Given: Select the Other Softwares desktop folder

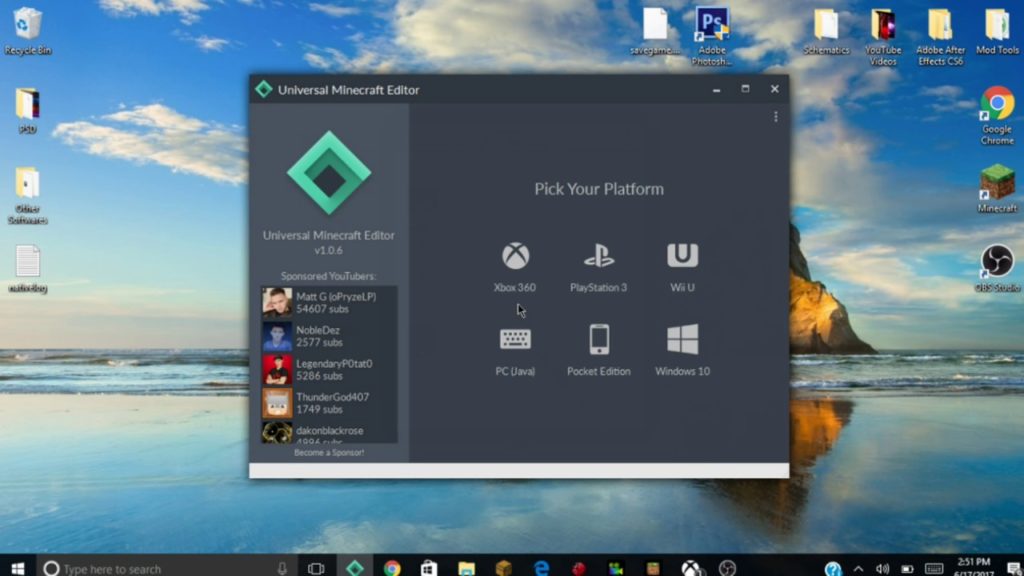Looking at the screenshot, I should pos(27,195).
